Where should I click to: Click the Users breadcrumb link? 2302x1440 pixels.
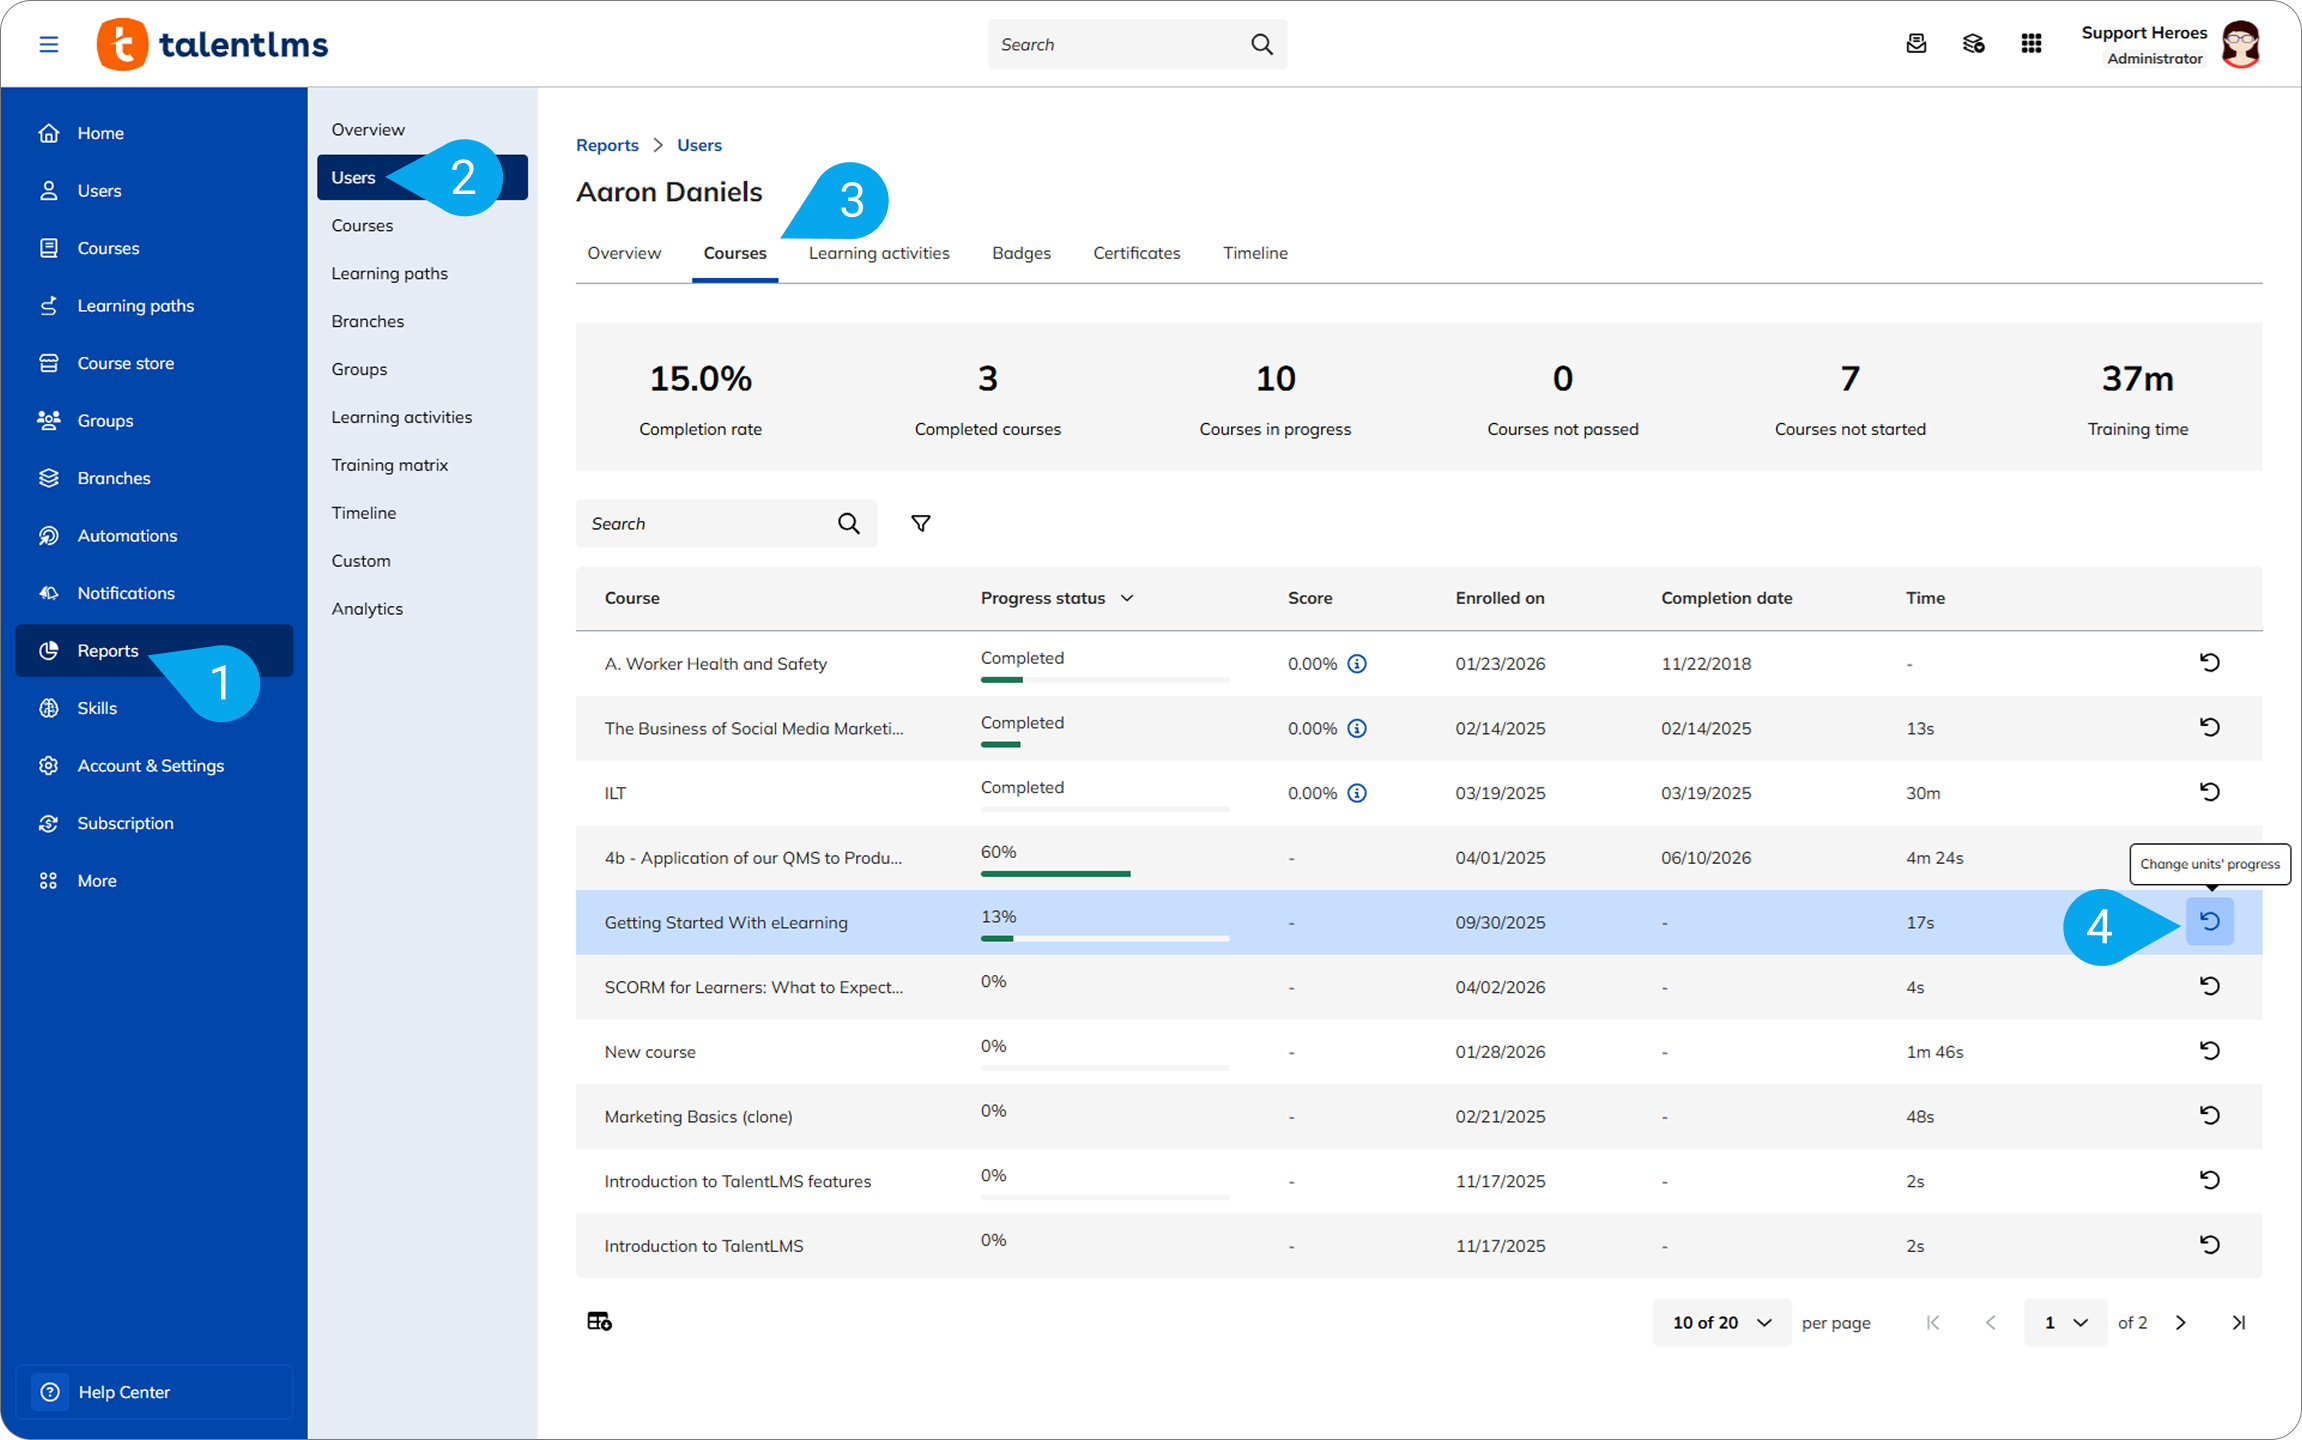click(x=699, y=145)
